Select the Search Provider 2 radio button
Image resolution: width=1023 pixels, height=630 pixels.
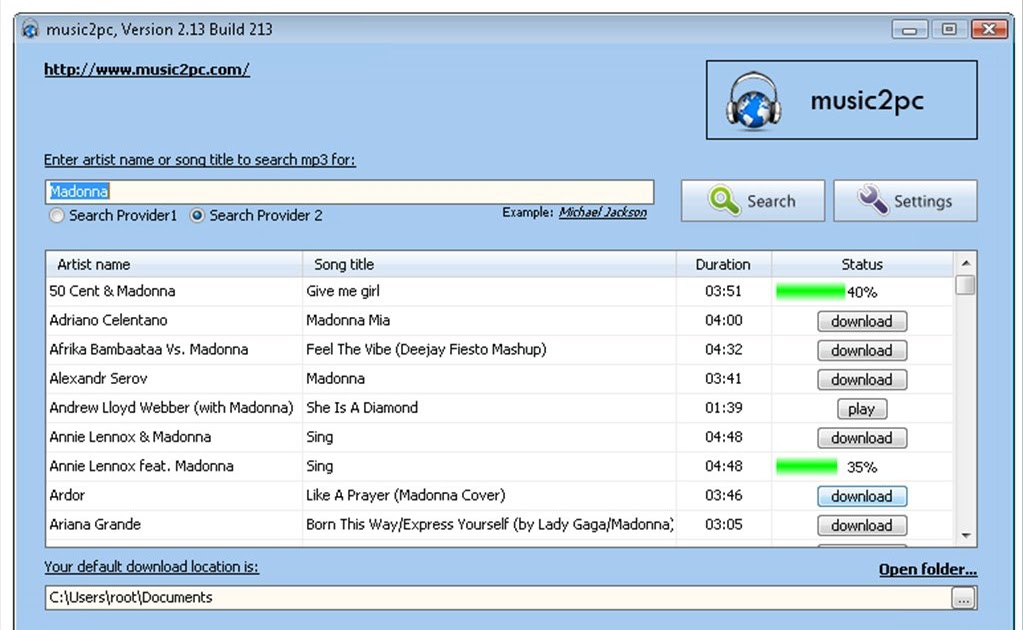(x=197, y=215)
